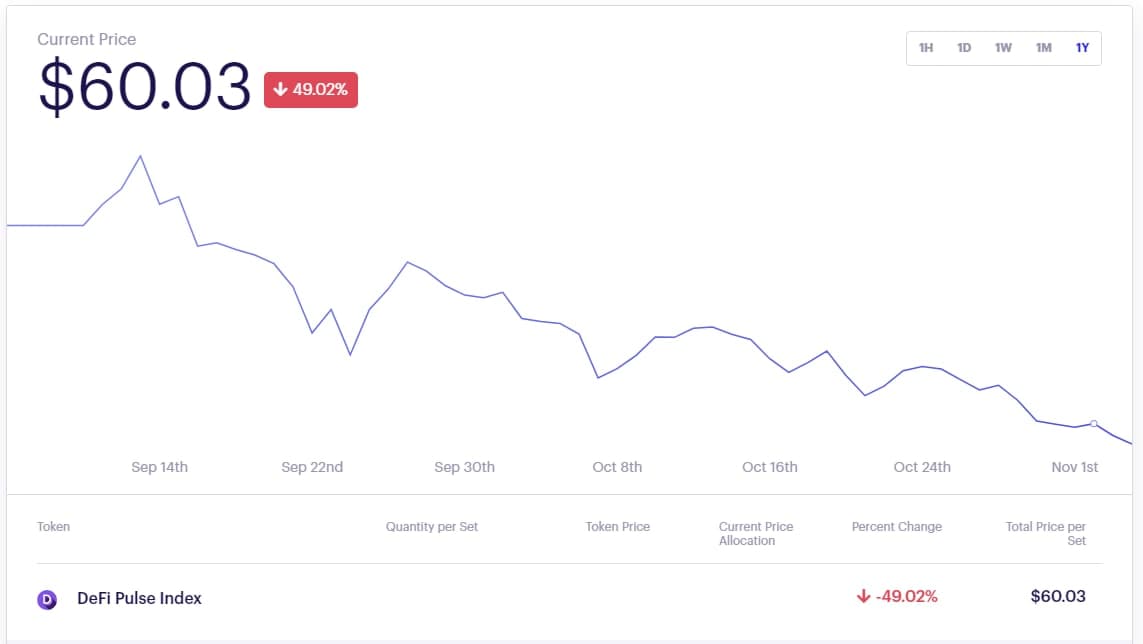Click the Sep 14th date label on chart
Screen dimensions: 1143x644
(159, 467)
